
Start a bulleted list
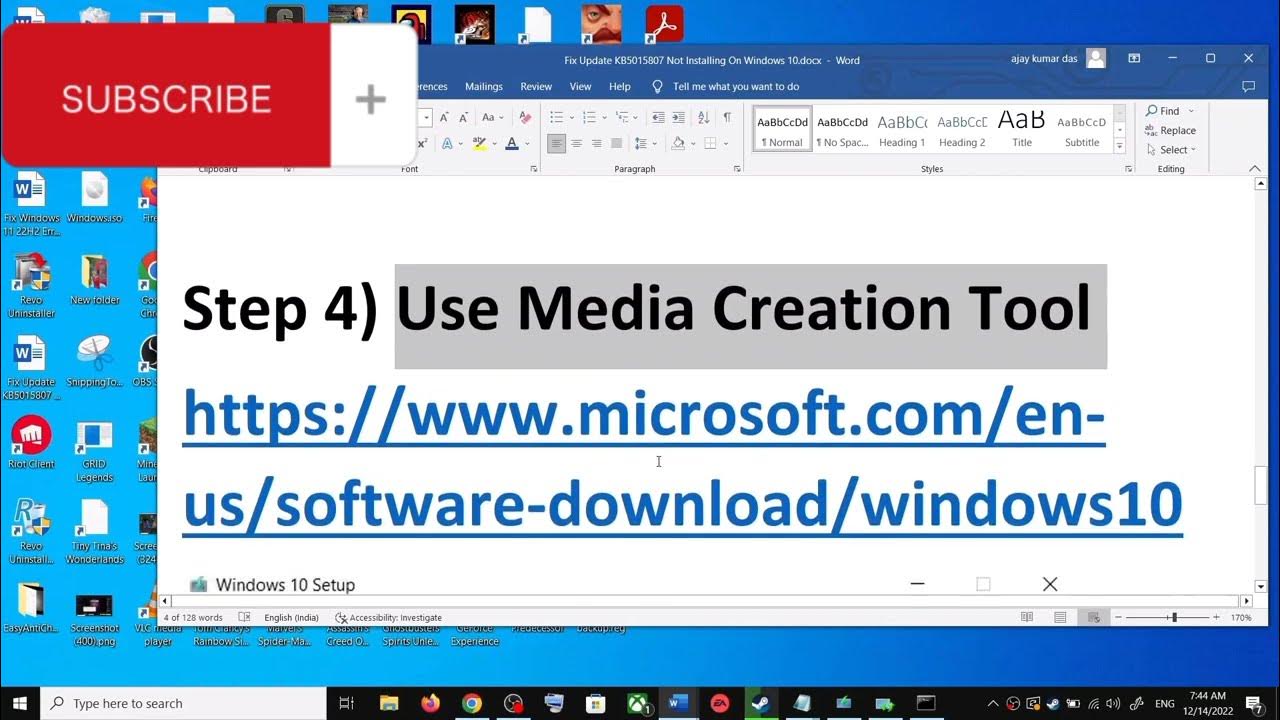pyautogui.click(x=557, y=118)
